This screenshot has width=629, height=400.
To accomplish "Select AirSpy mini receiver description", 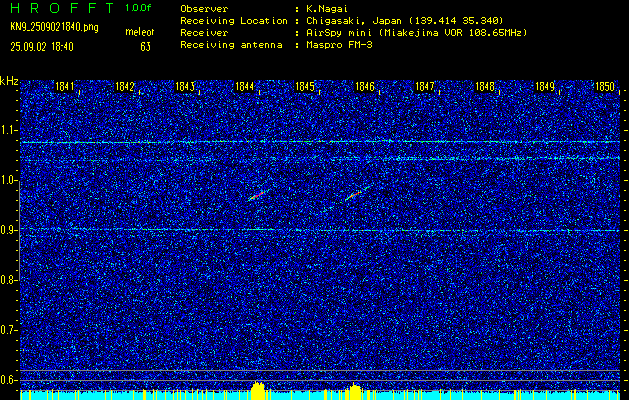I will 417,32.
